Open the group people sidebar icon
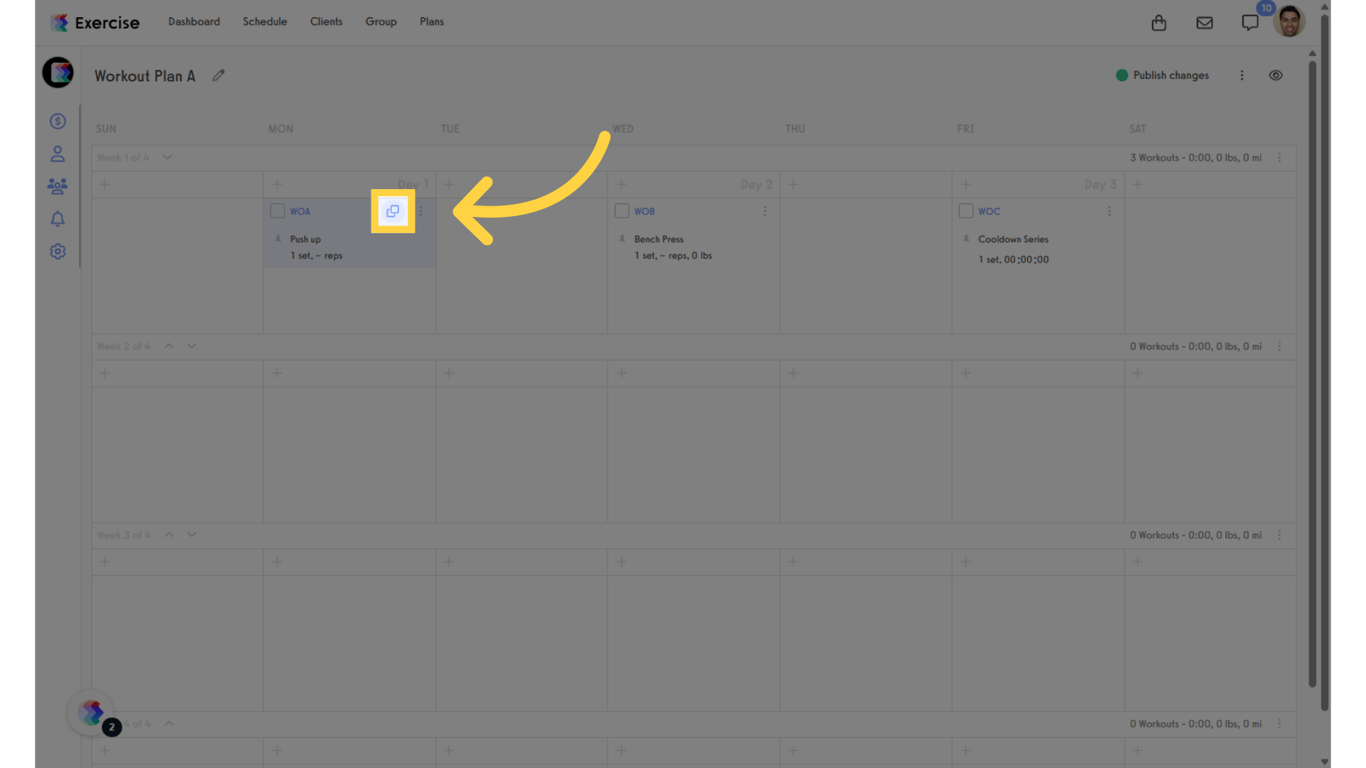This screenshot has width=1366, height=768. 58,186
